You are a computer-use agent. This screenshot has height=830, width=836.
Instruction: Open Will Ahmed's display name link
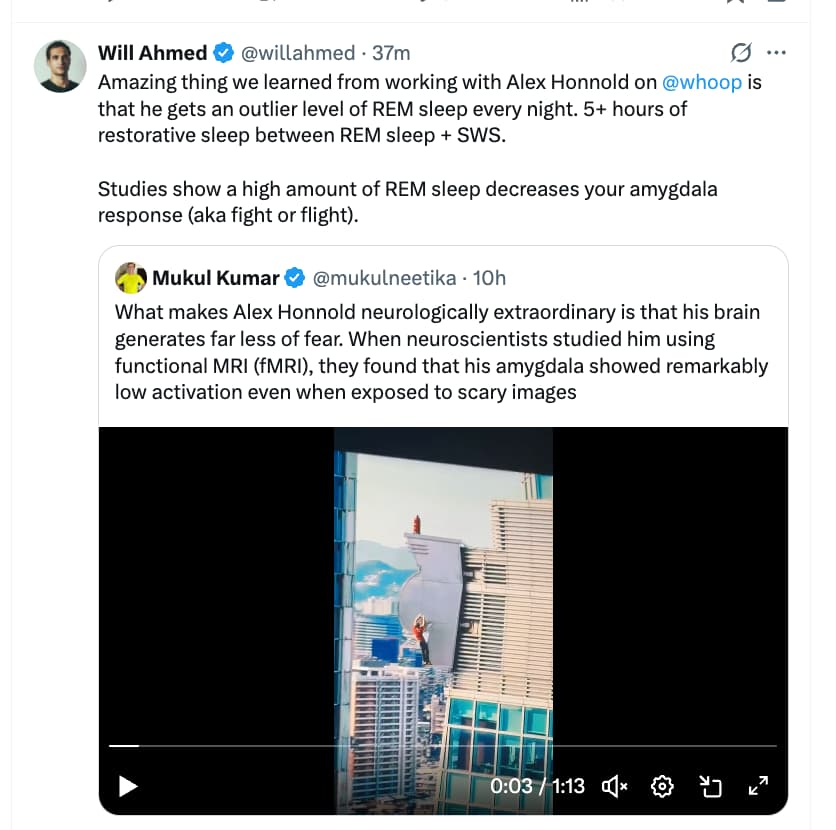coord(153,53)
